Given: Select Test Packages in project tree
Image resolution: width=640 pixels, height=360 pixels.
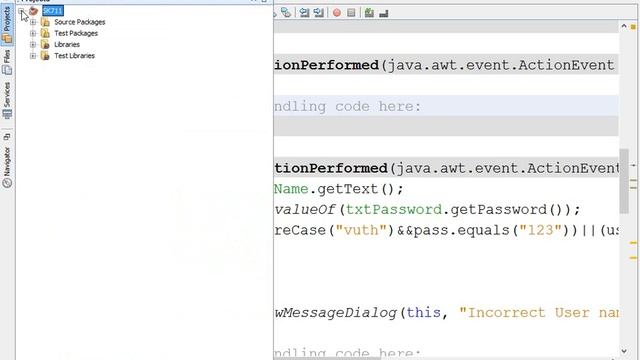Looking at the screenshot, I should (x=76, y=33).
